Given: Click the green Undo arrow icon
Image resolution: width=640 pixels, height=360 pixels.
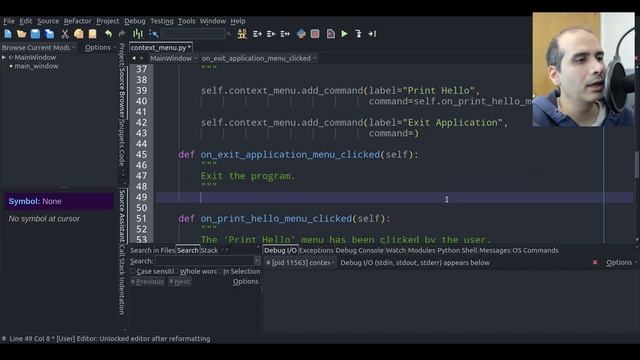Looking at the screenshot, I should tap(108, 34).
